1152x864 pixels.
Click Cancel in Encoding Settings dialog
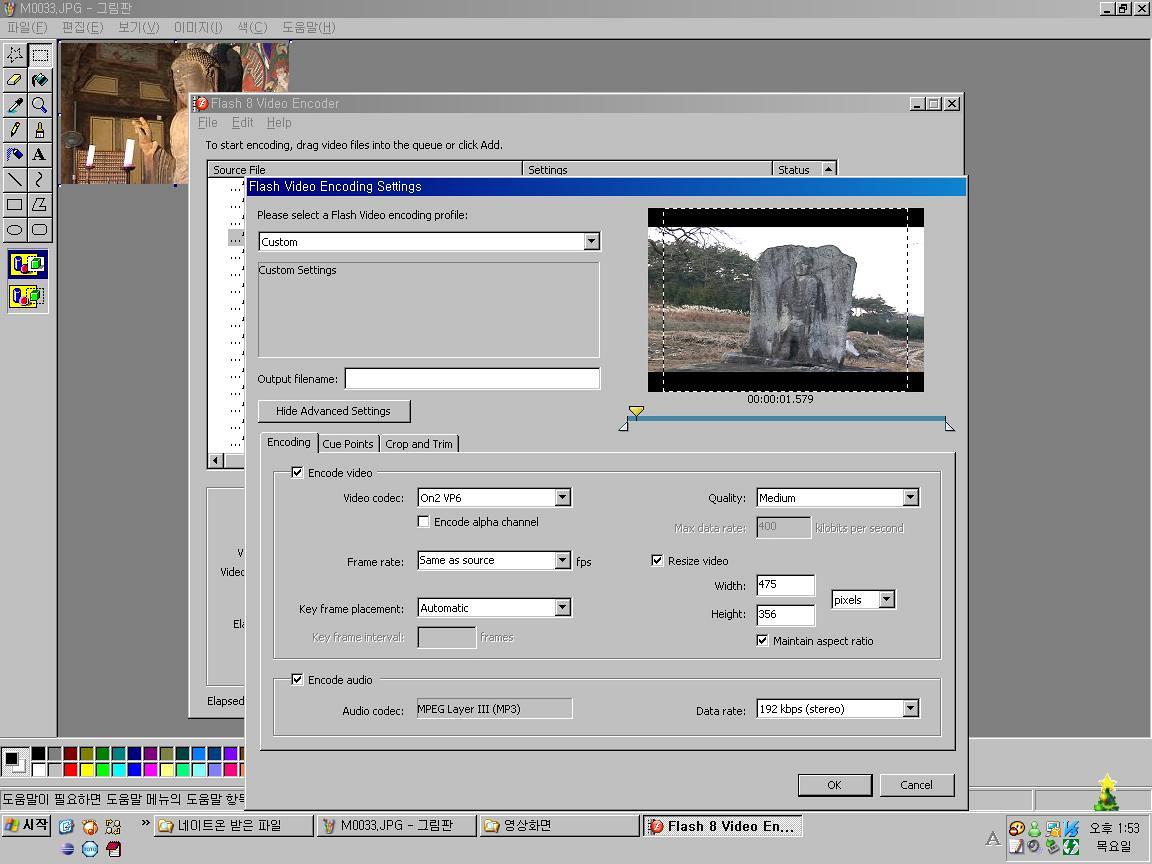point(916,785)
